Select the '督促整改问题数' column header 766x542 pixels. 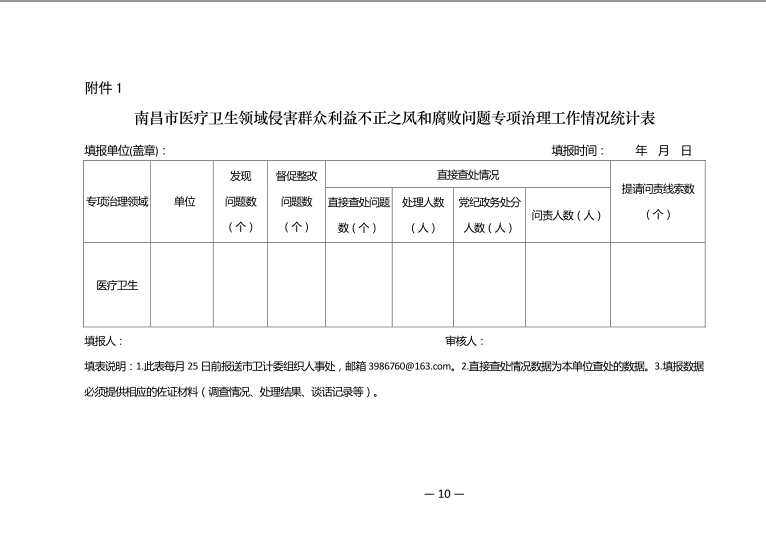pyautogui.click(x=296, y=201)
